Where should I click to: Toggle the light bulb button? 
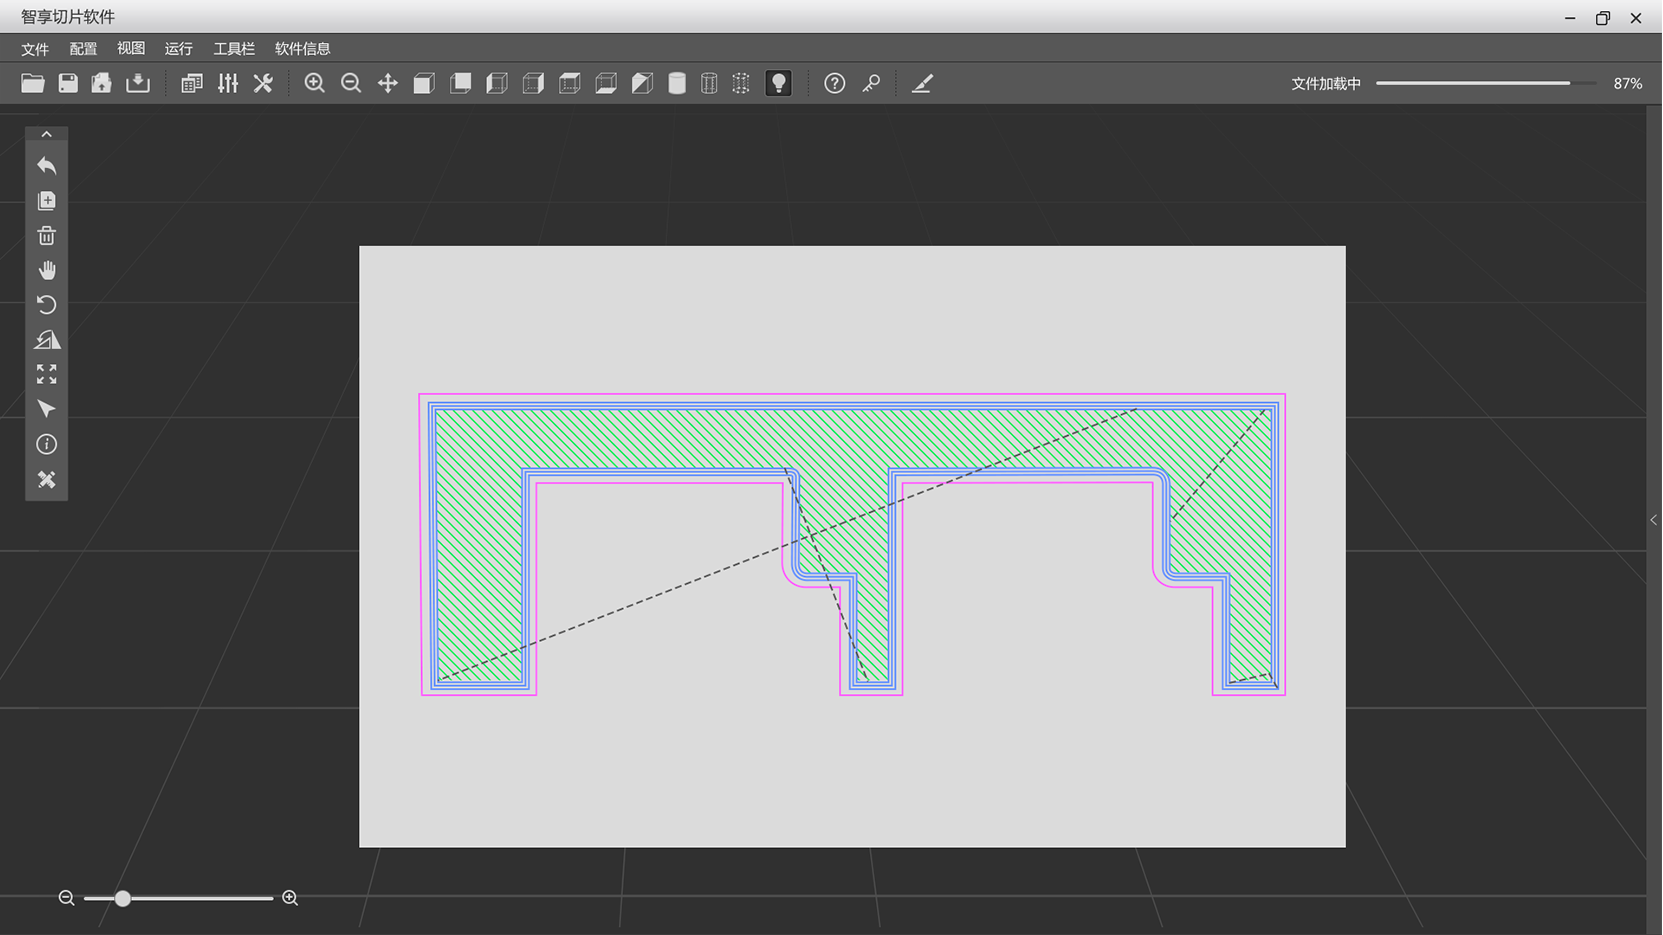pos(778,84)
